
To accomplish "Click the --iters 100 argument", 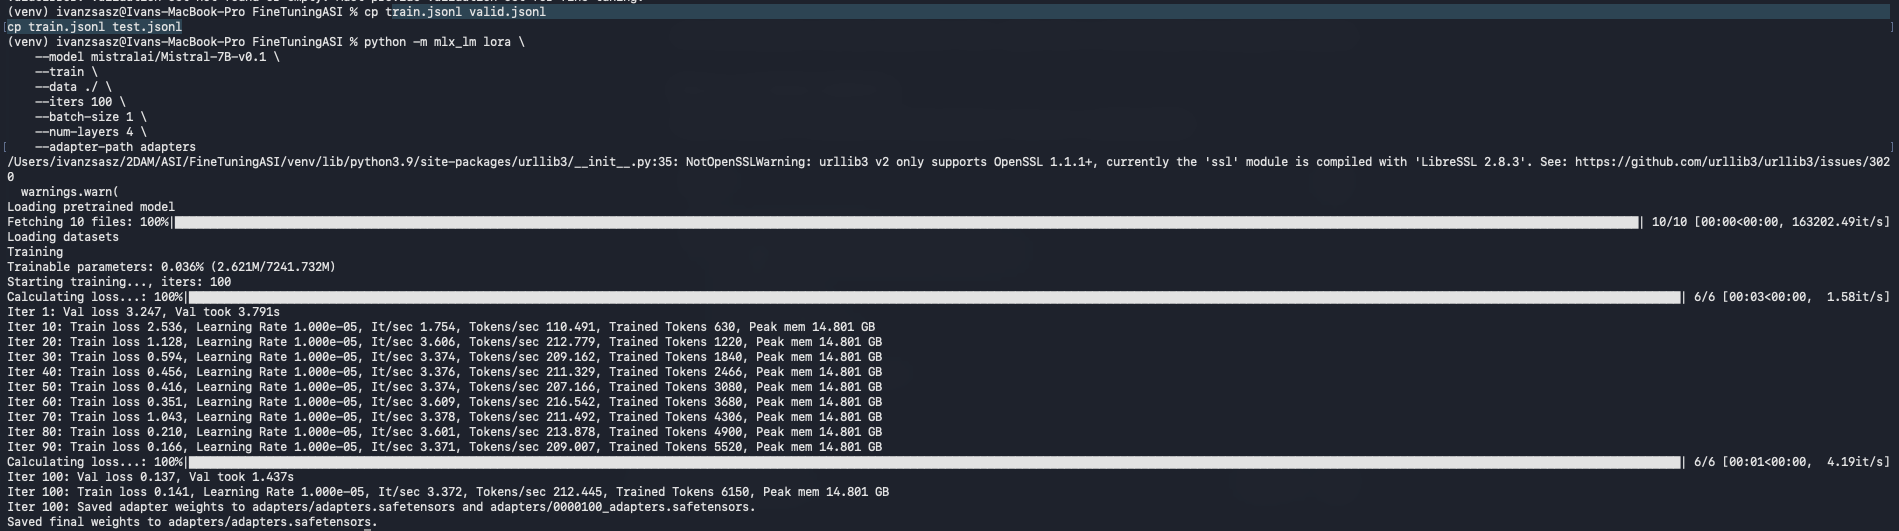I will (80, 102).
